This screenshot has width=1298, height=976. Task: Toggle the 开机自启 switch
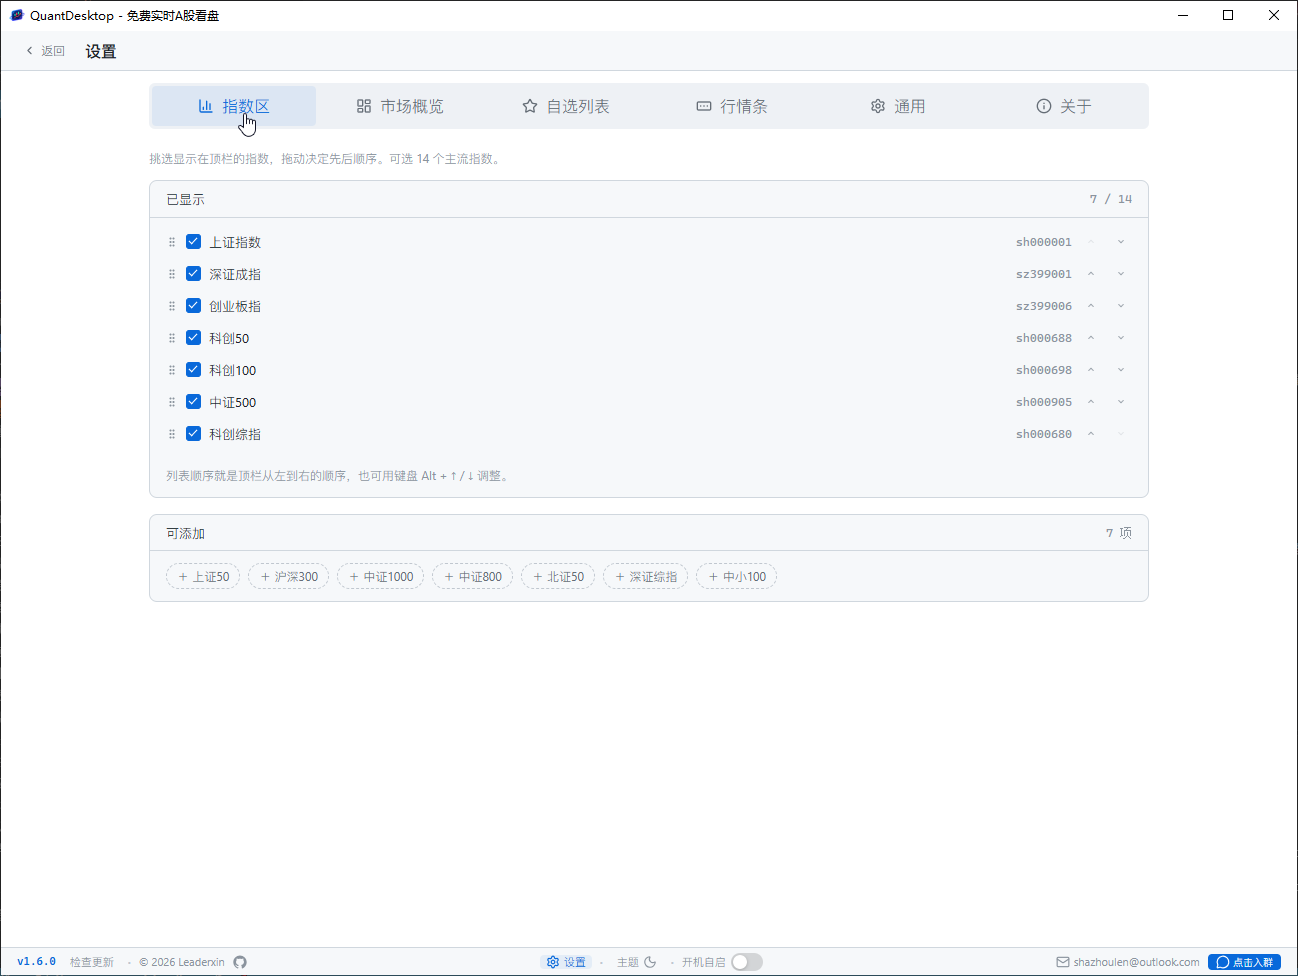click(x=747, y=962)
